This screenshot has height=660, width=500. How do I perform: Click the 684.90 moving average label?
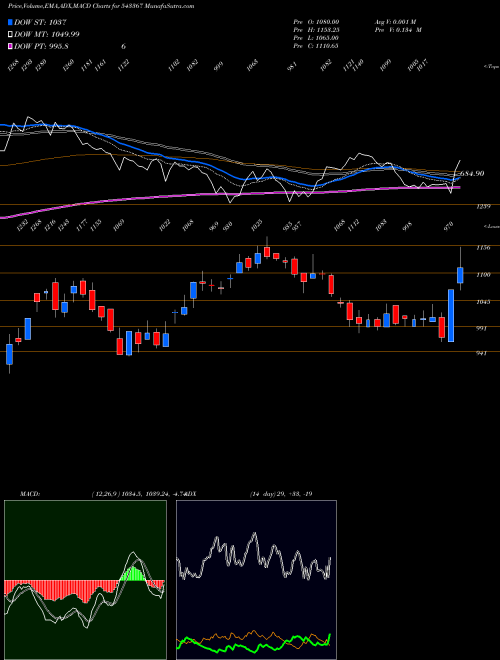(x=472, y=173)
